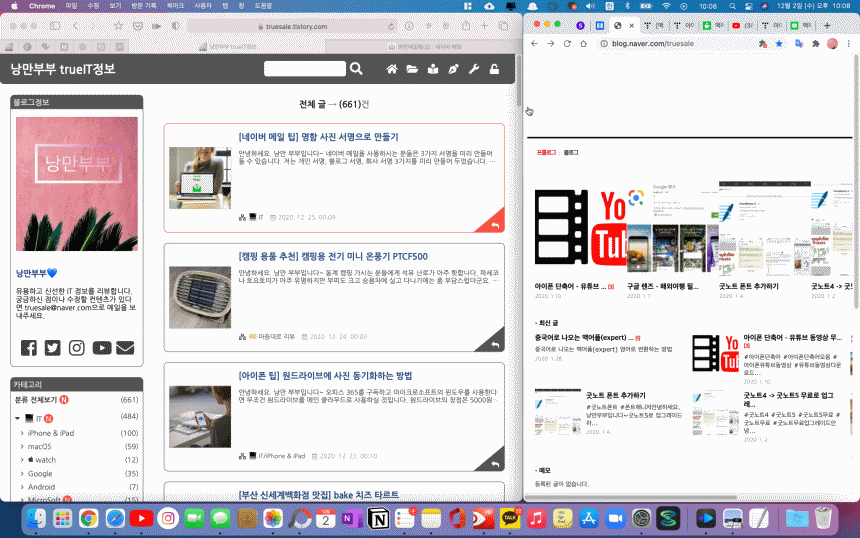The width and height of the screenshot is (860, 538).
Task: Open Notion from the Dock
Action: point(378,518)
